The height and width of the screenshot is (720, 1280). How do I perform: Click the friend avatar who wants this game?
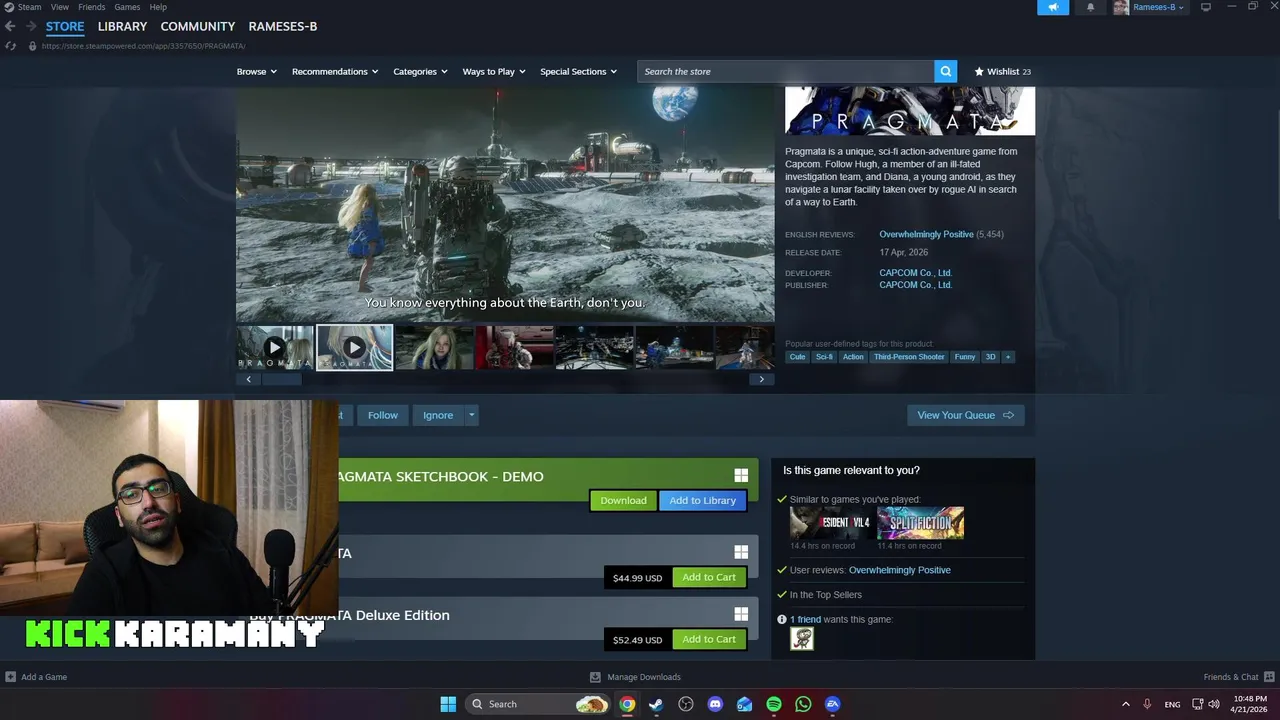[x=802, y=638]
